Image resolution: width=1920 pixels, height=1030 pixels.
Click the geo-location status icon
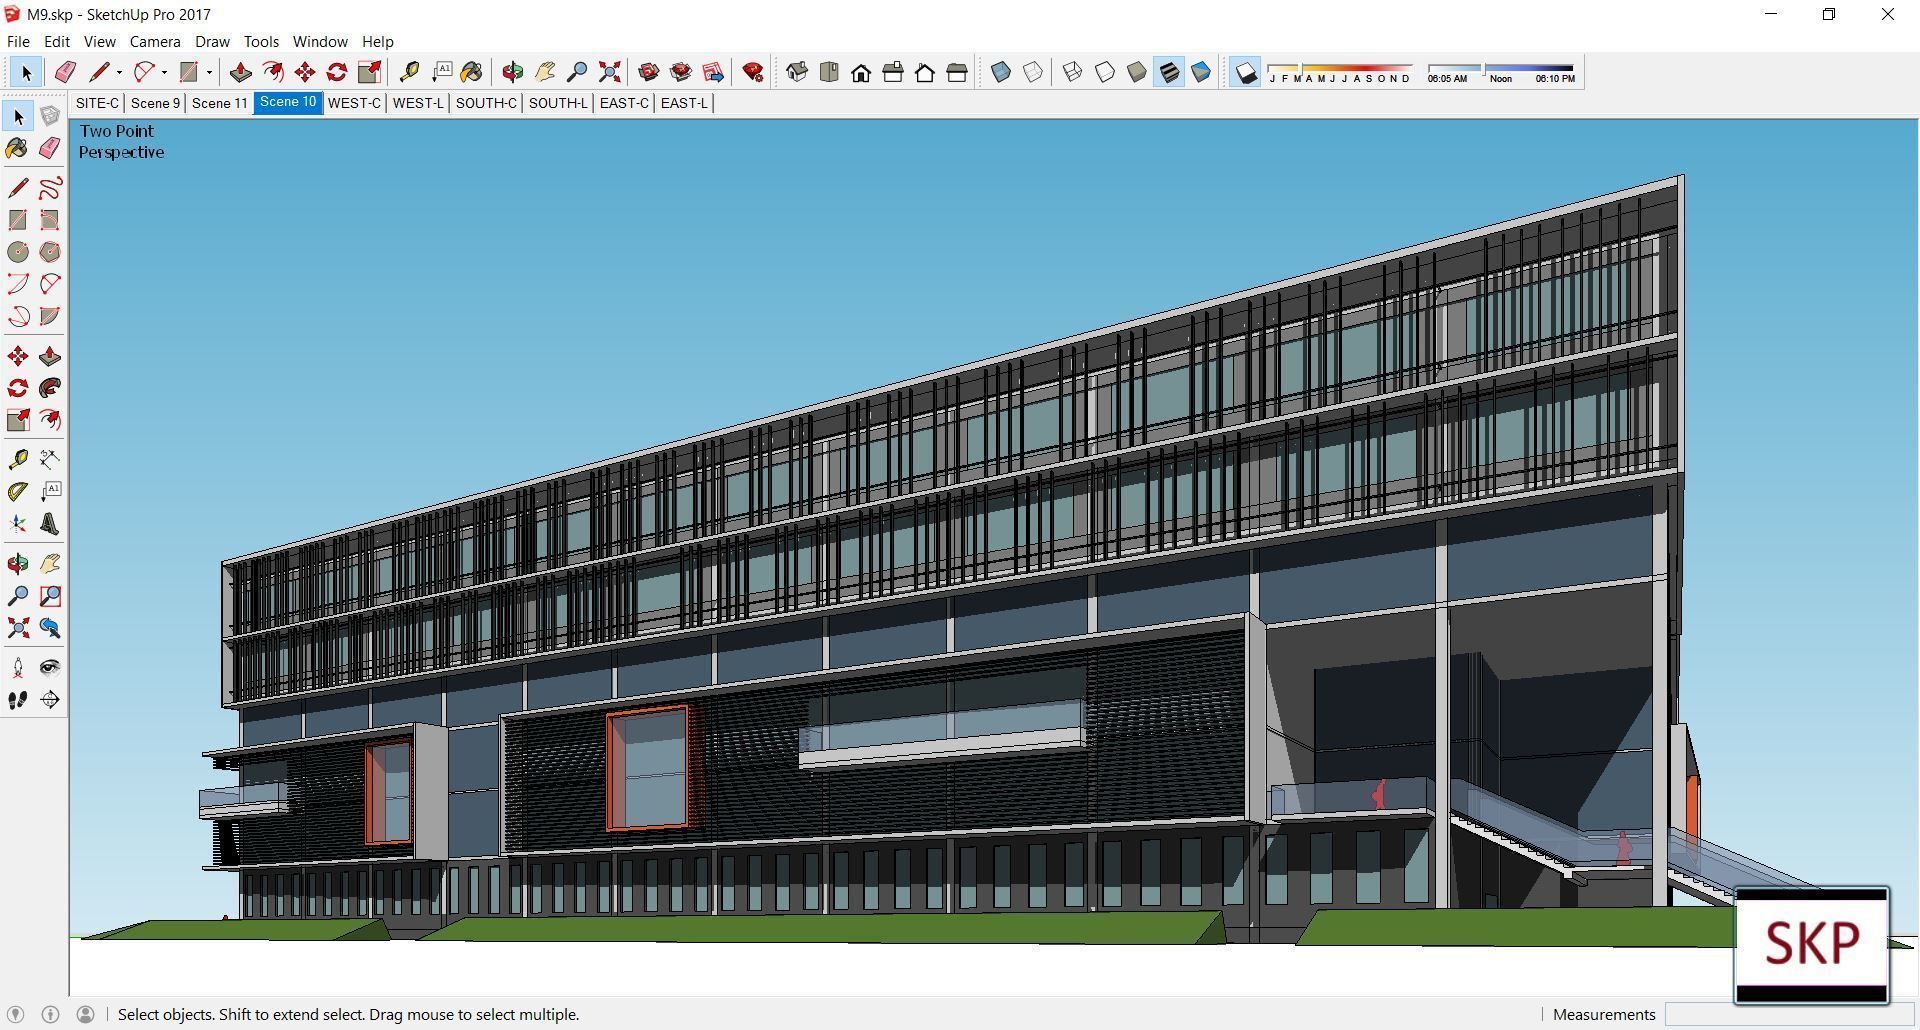click(15, 1014)
